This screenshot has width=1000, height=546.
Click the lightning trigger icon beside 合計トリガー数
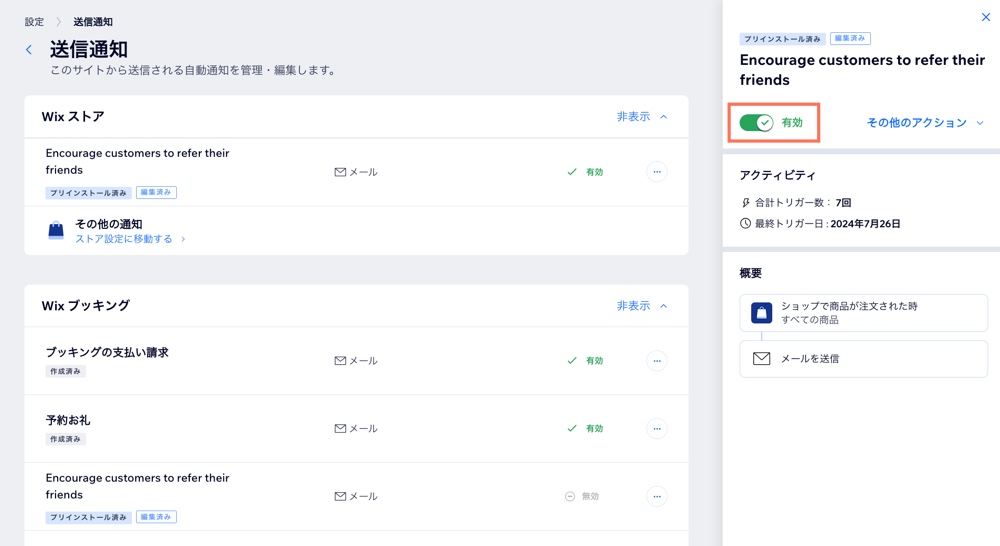tap(746, 203)
